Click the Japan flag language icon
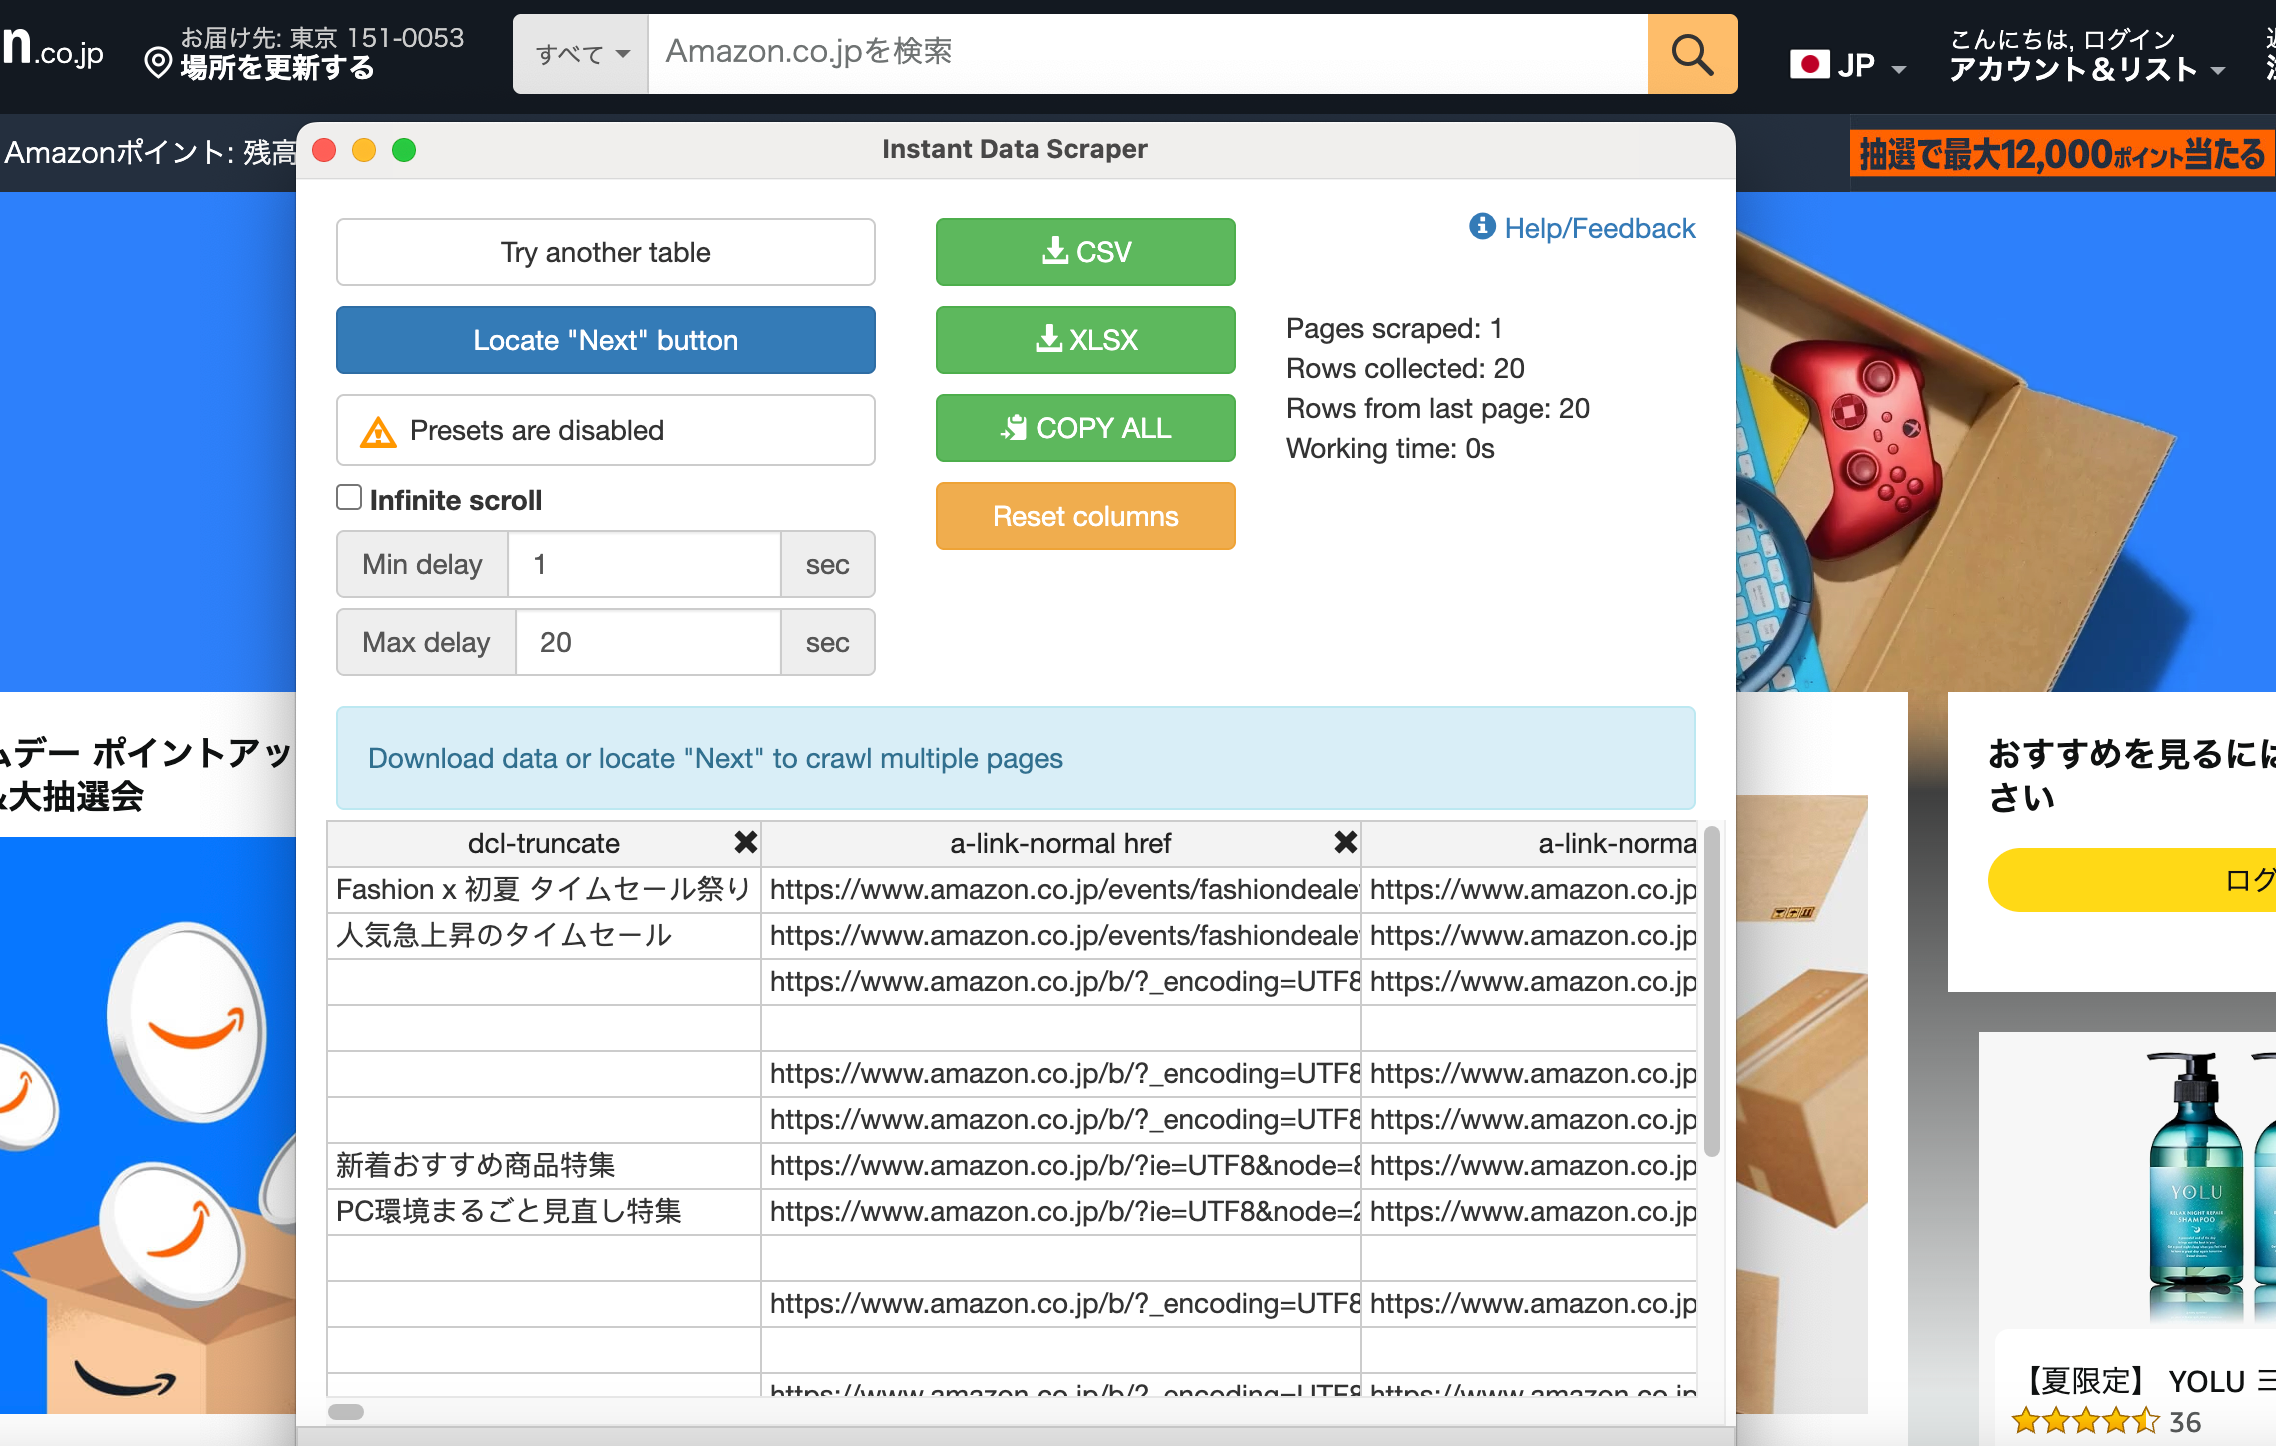 click(1810, 65)
